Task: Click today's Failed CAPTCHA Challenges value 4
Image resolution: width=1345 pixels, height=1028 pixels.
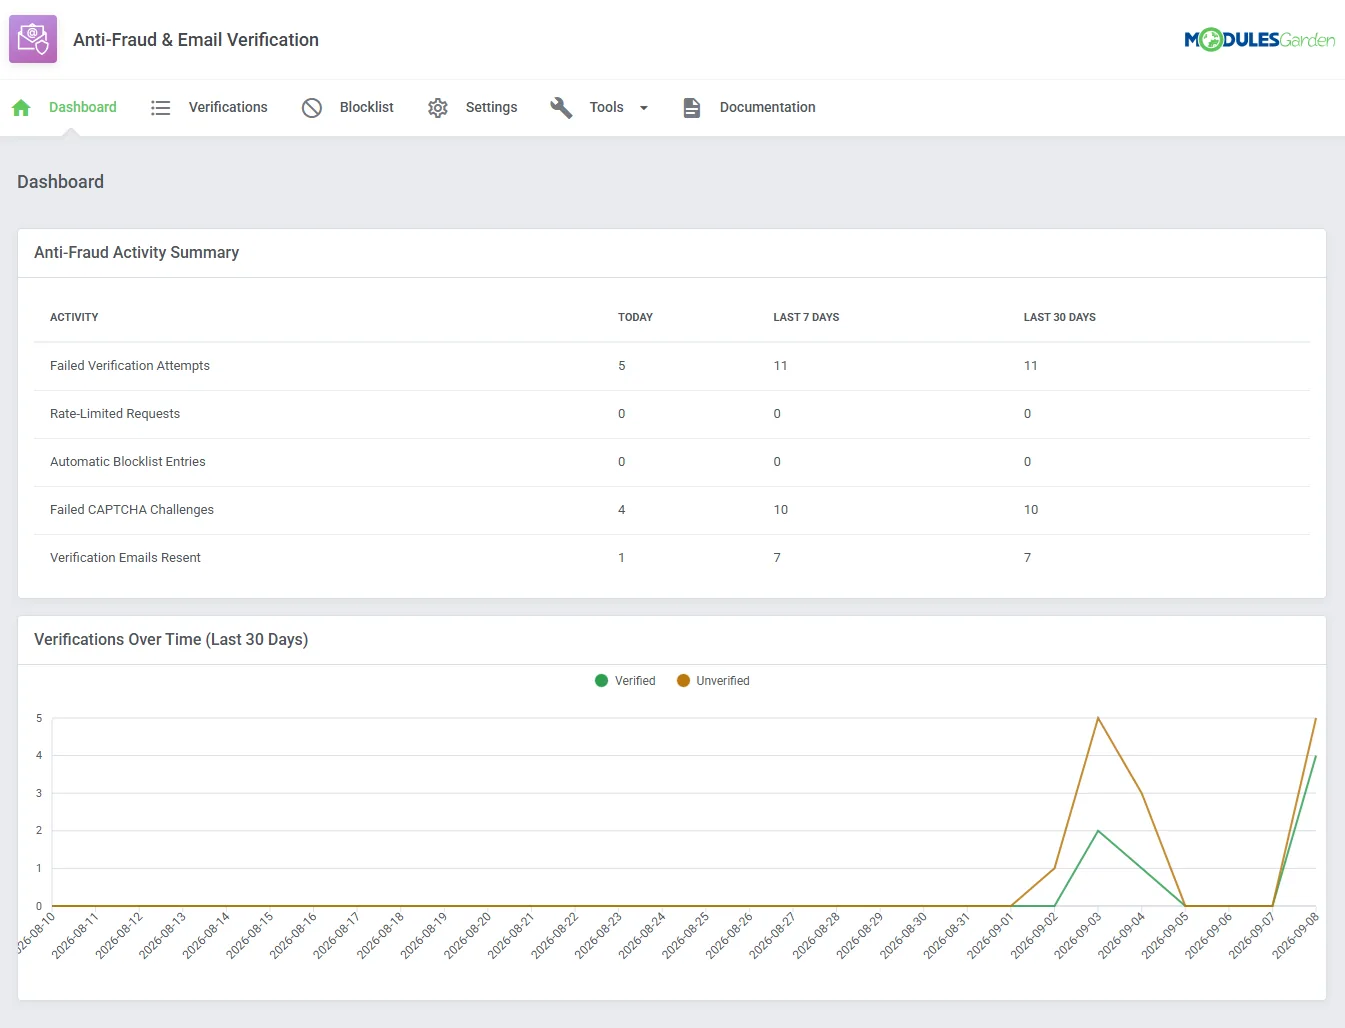Action: click(x=622, y=510)
